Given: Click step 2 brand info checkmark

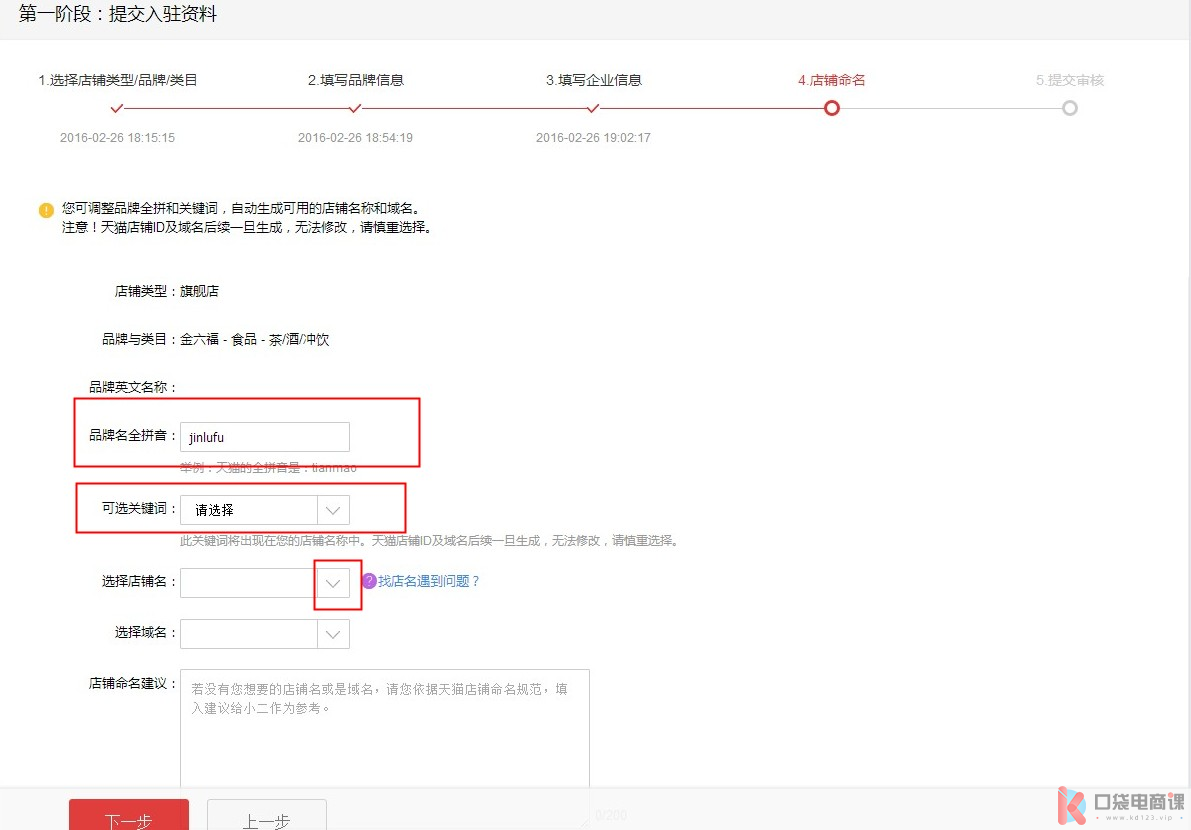Looking at the screenshot, I should 355,108.
